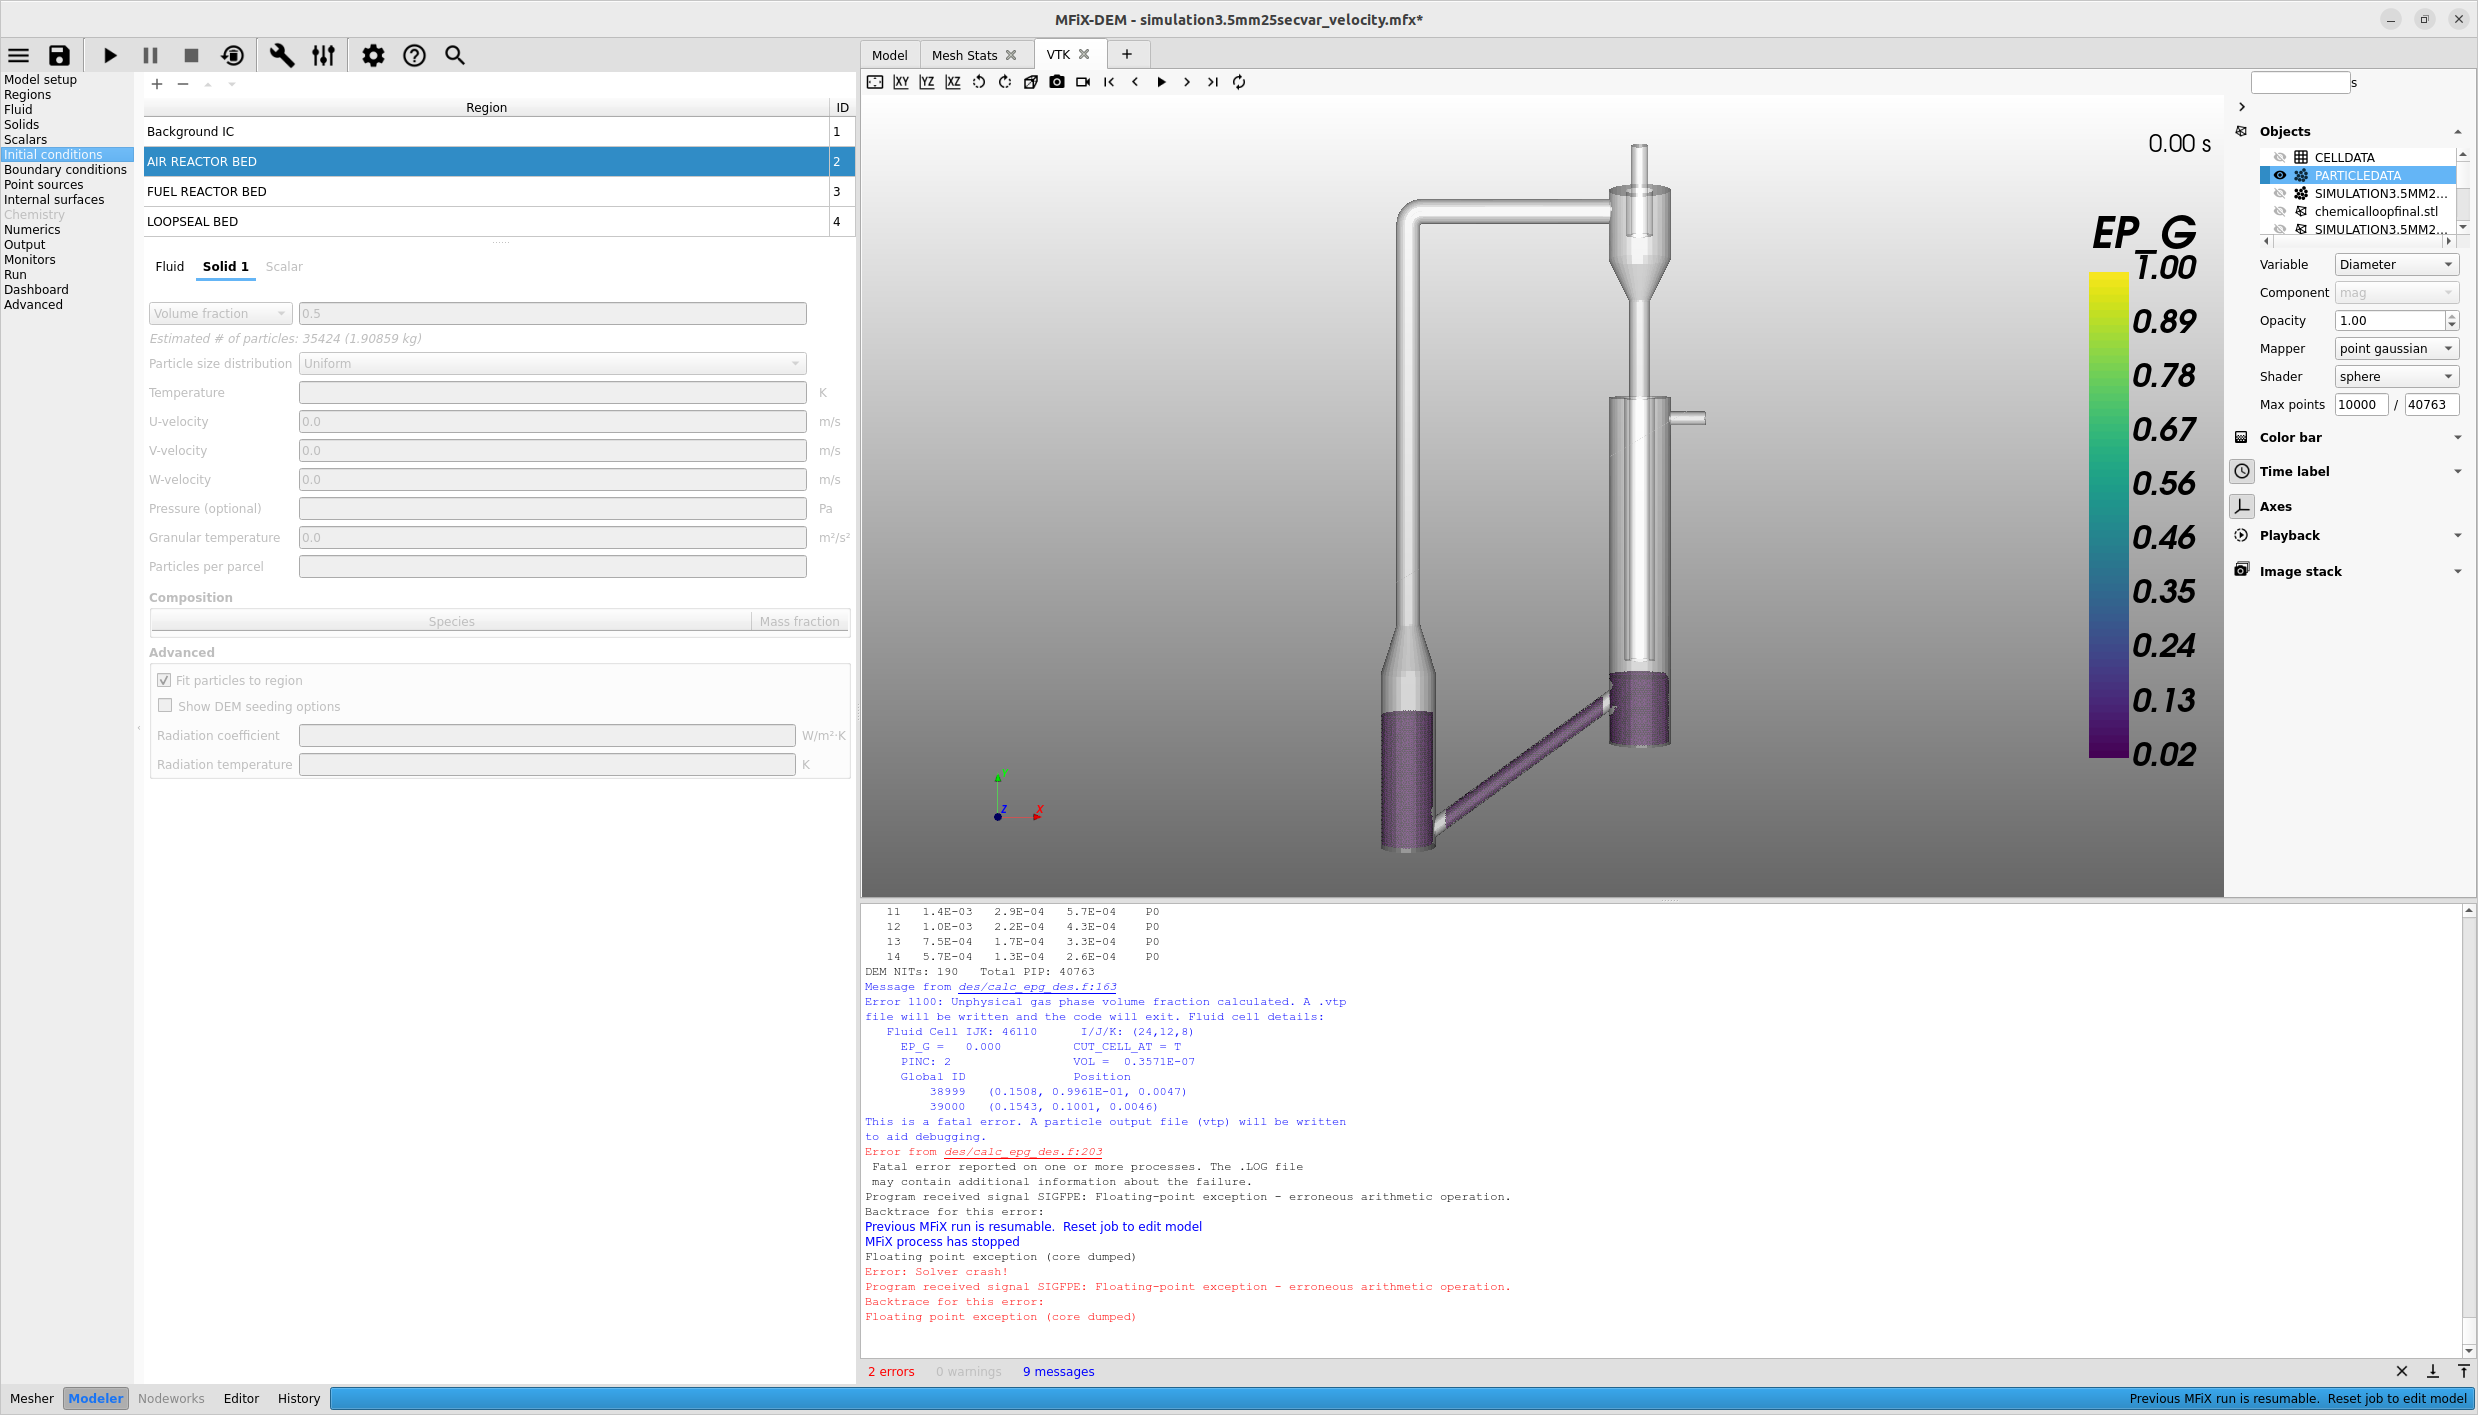The height and width of the screenshot is (1415, 2478).
Task: Click des/calc_epg_des.f:163 link
Action: coord(1037,987)
